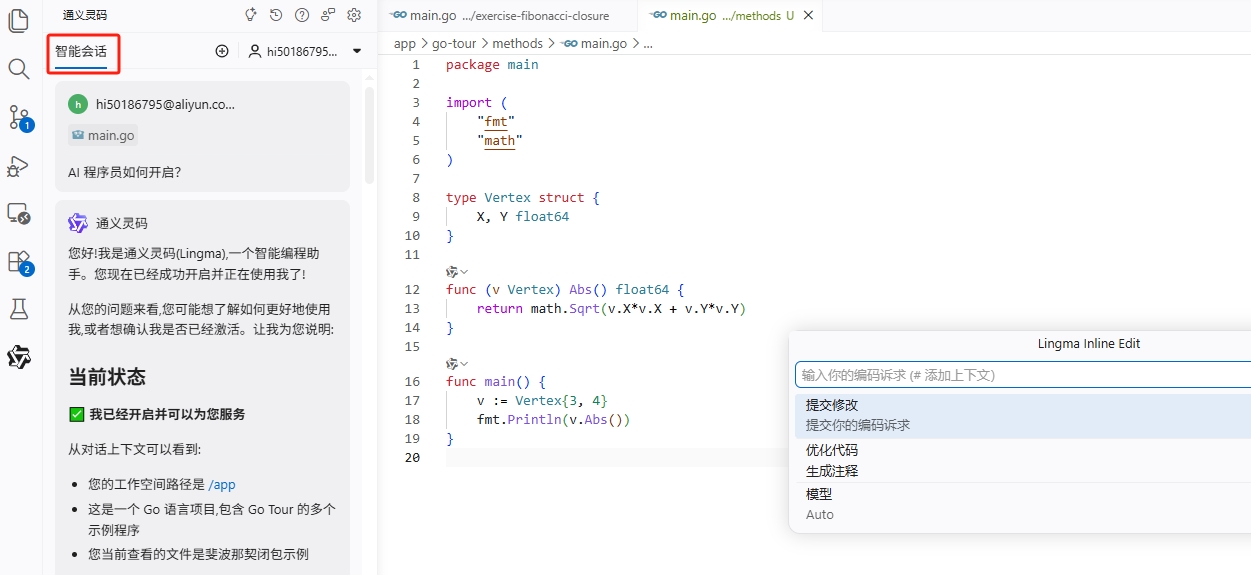Image resolution: width=1251 pixels, height=575 pixels.
Task: Click main.go context chip in chat
Action: tap(103, 135)
